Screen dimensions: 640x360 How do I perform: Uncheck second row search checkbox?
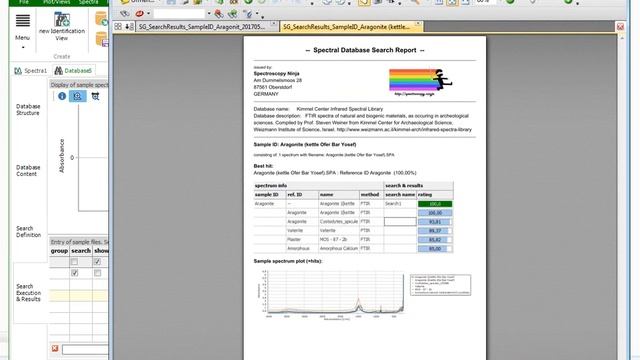(x=74, y=273)
